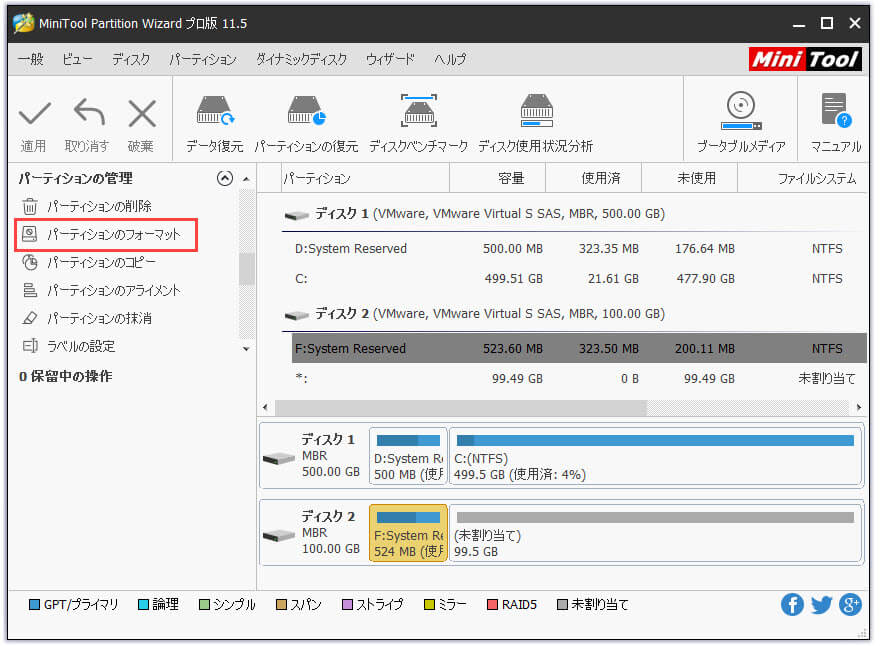Click the label icon beside ラベルの設定
Viewport: 888px width, 646px height.
[x=30, y=345]
